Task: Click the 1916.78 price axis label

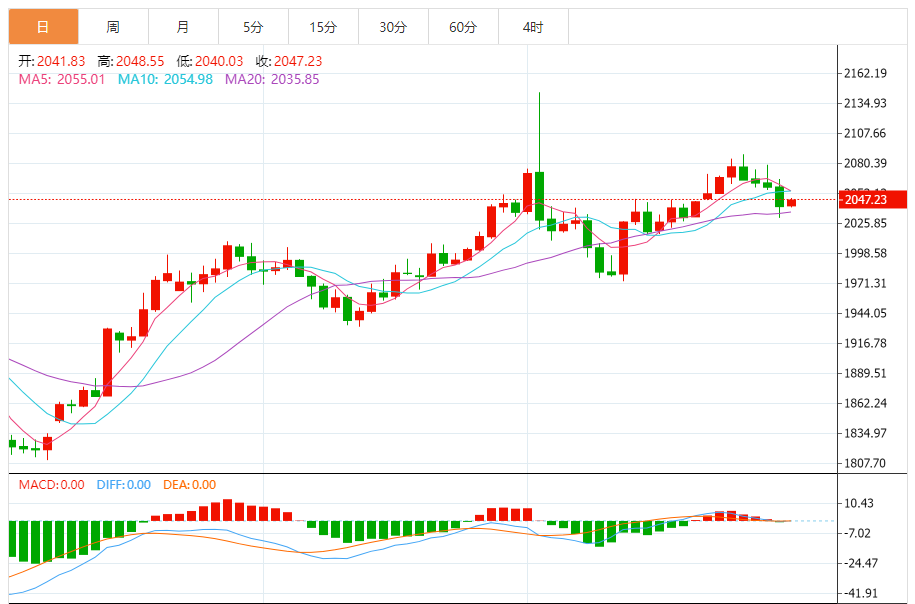Action: click(x=865, y=343)
